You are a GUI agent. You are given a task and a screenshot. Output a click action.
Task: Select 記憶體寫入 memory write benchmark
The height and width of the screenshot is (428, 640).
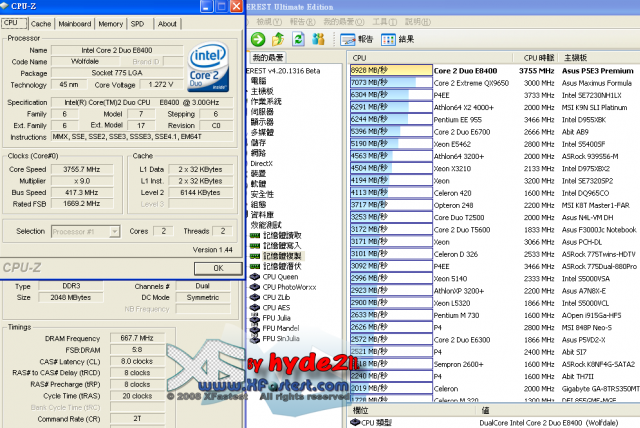[282, 246]
